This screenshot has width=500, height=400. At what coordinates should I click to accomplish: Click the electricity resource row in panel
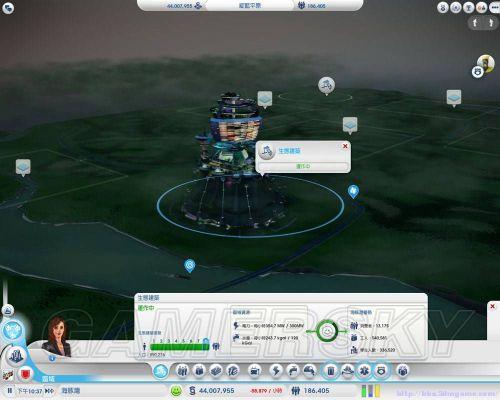coord(269,325)
